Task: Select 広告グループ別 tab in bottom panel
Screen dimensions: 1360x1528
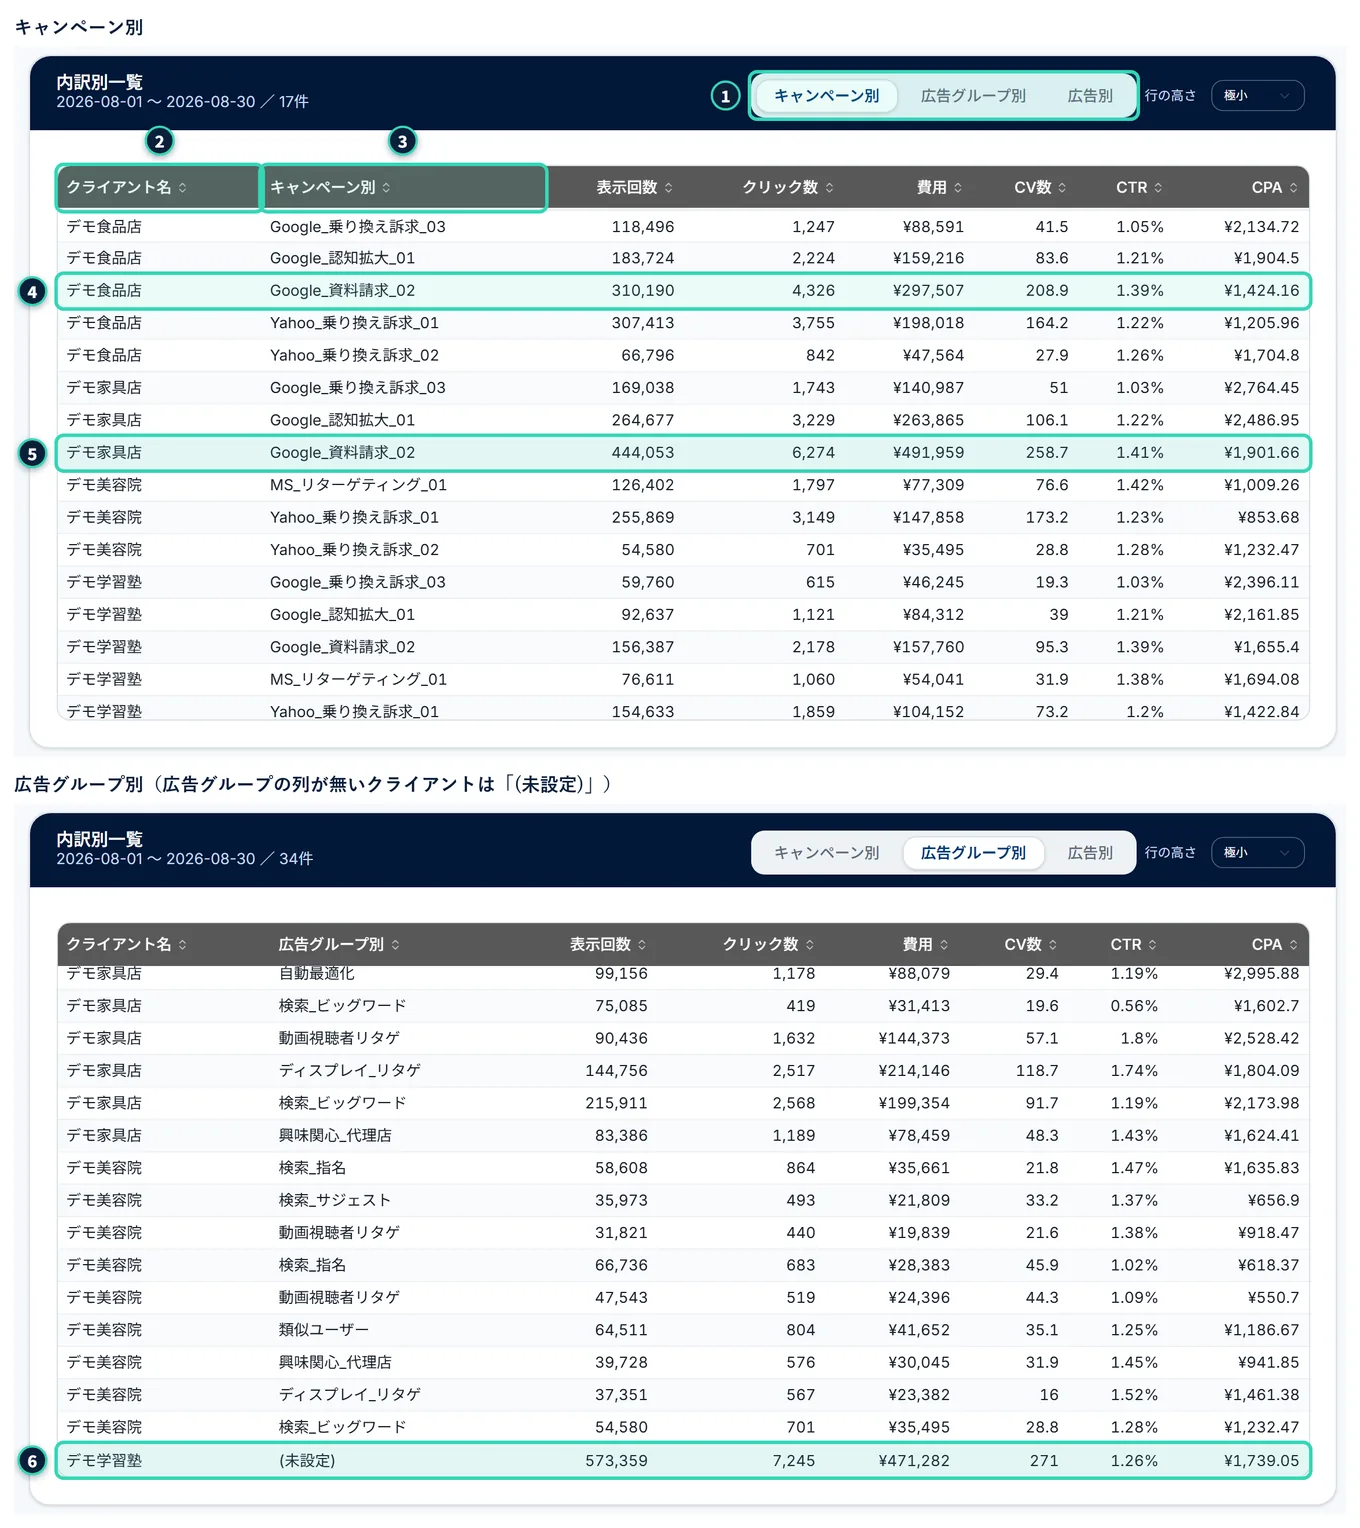Action: [x=973, y=853]
